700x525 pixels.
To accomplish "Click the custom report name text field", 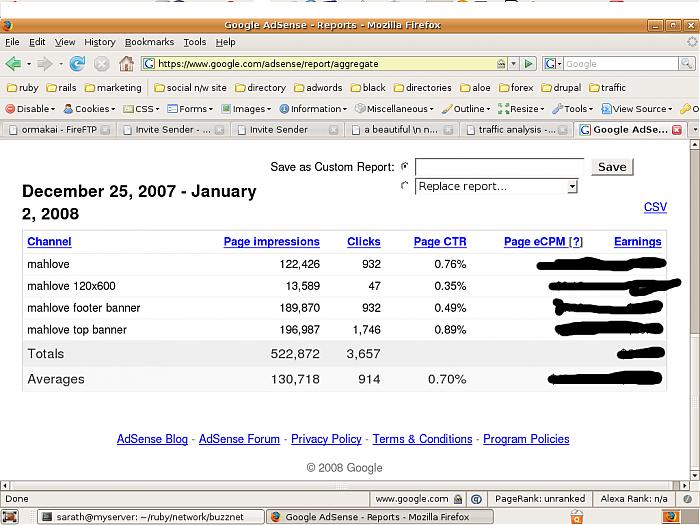I will [499, 167].
